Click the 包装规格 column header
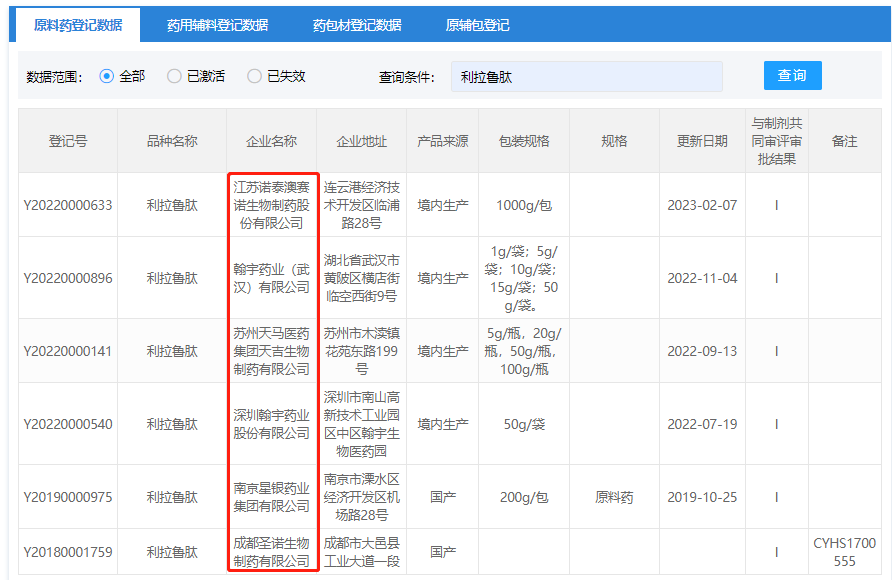The height and width of the screenshot is (580, 892). click(x=524, y=141)
